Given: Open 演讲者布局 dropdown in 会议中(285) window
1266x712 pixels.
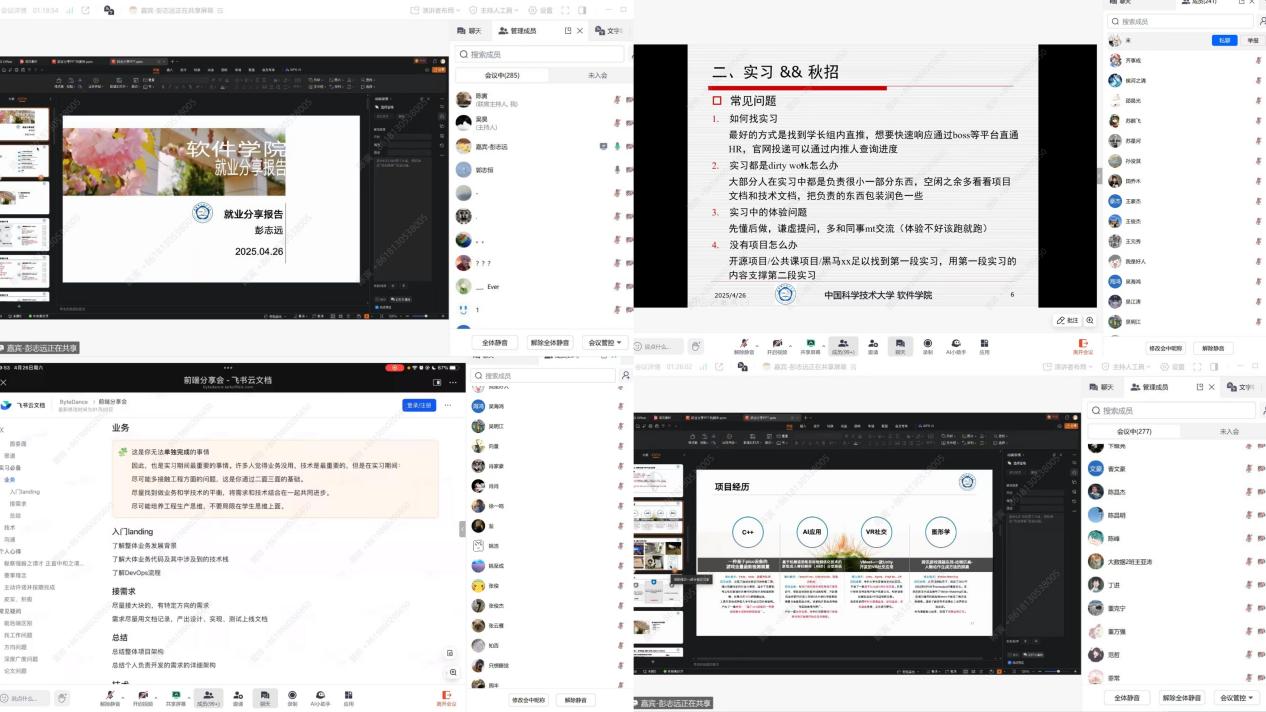Looking at the screenshot, I should pos(433,10).
